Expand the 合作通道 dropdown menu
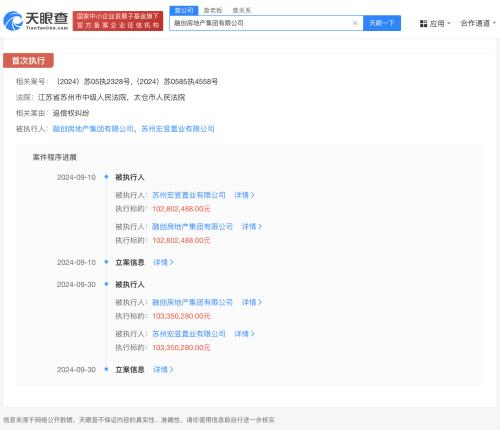The width and height of the screenshot is (500, 430). pos(478,23)
